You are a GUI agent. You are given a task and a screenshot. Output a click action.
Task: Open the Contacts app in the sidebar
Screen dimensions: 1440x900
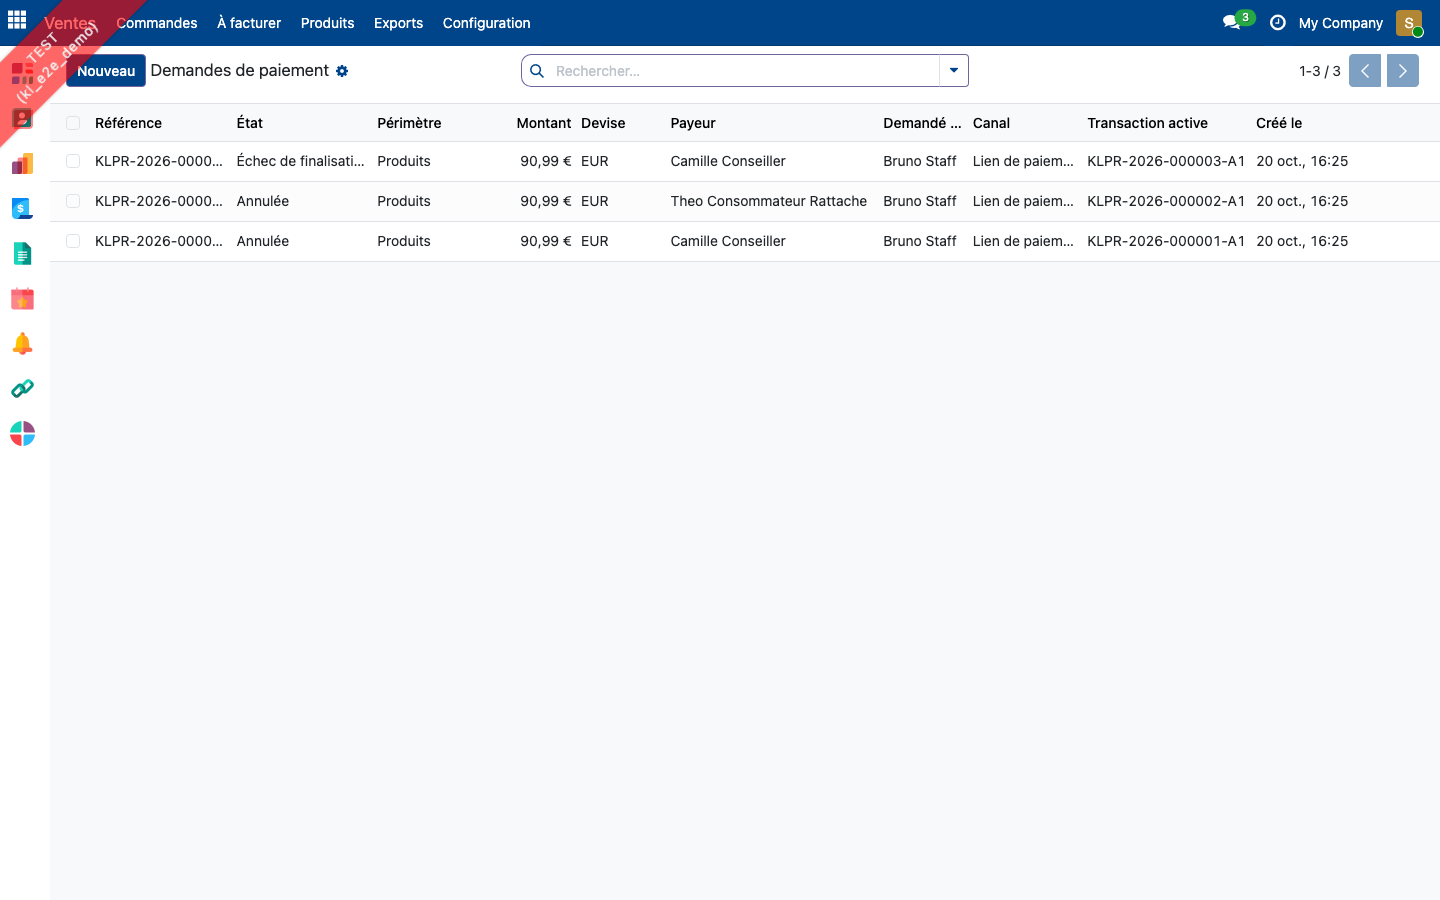coord(22,118)
